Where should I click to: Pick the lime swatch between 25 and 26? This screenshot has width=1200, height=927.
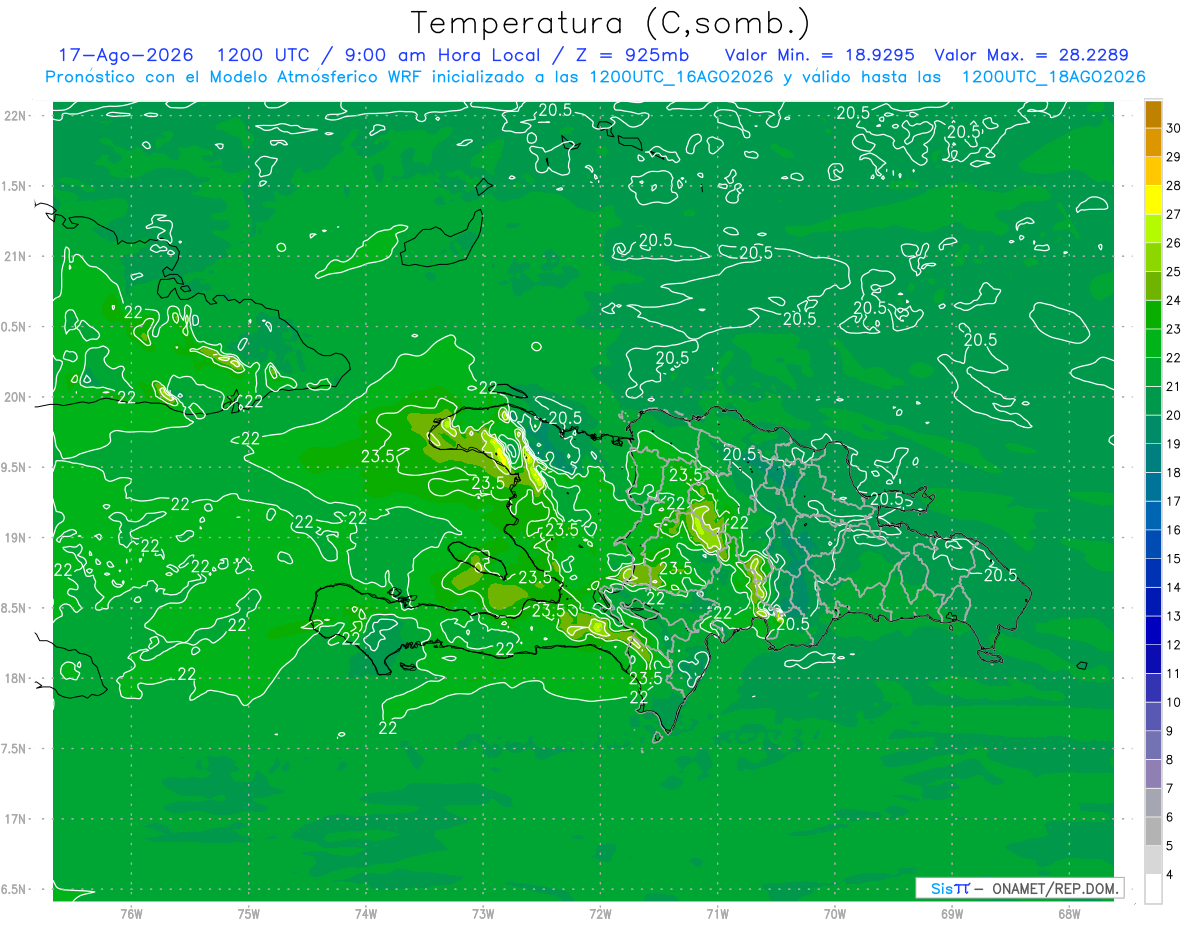pos(1153,257)
